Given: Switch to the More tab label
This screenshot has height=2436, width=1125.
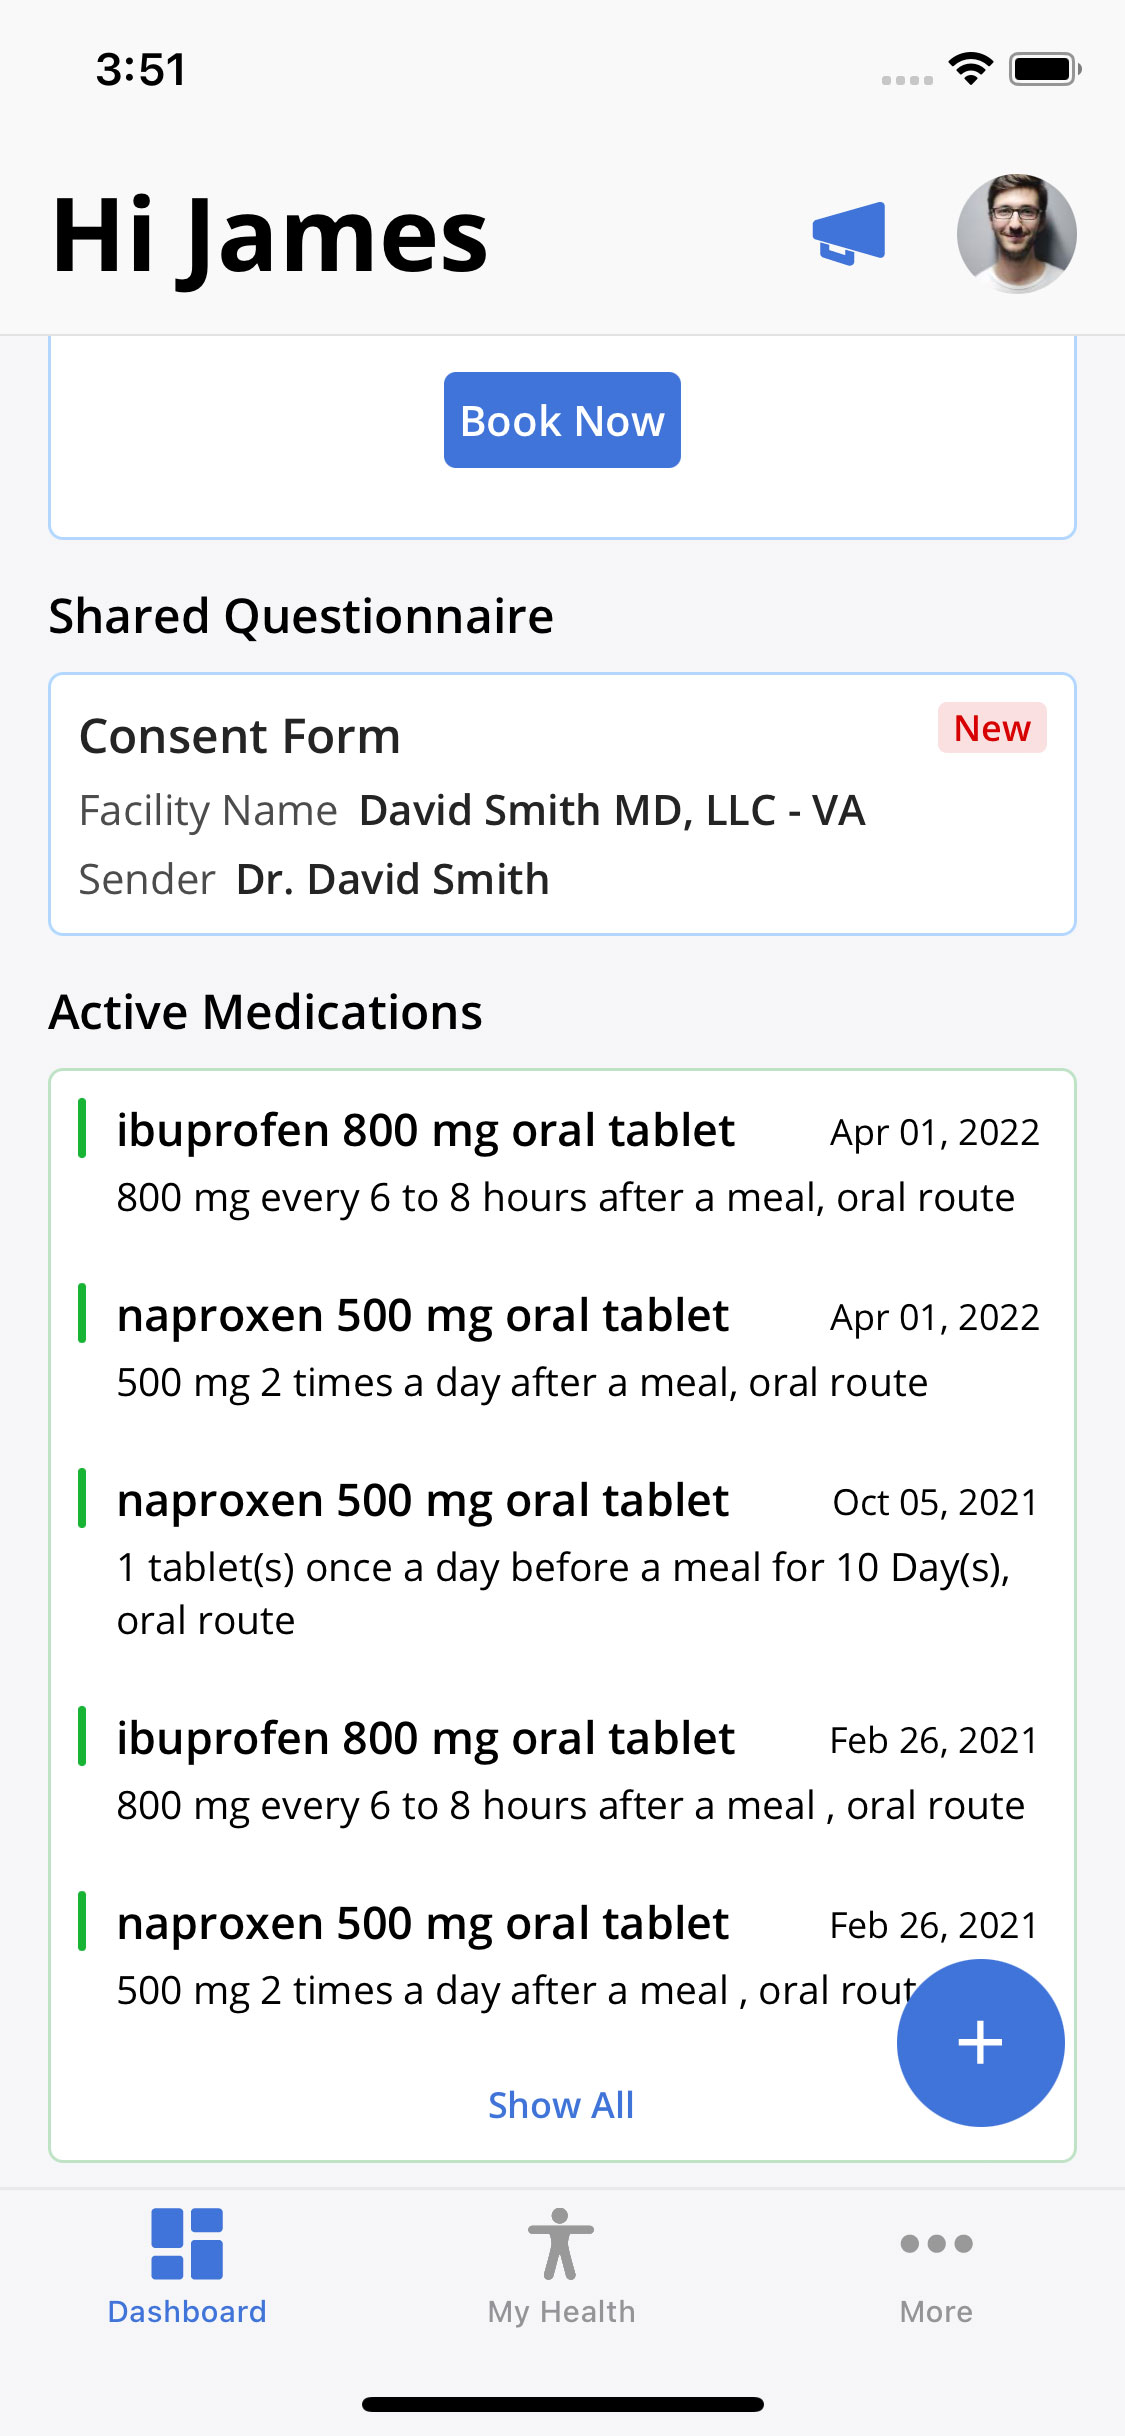Looking at the screenshot, I should pos(936,2312).
